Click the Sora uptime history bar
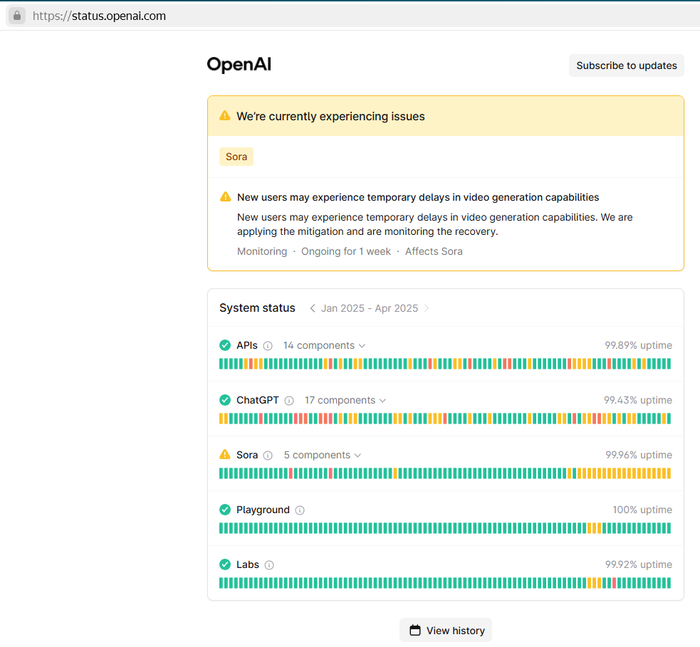The image size is (700, 647). (x=445, y=473)
